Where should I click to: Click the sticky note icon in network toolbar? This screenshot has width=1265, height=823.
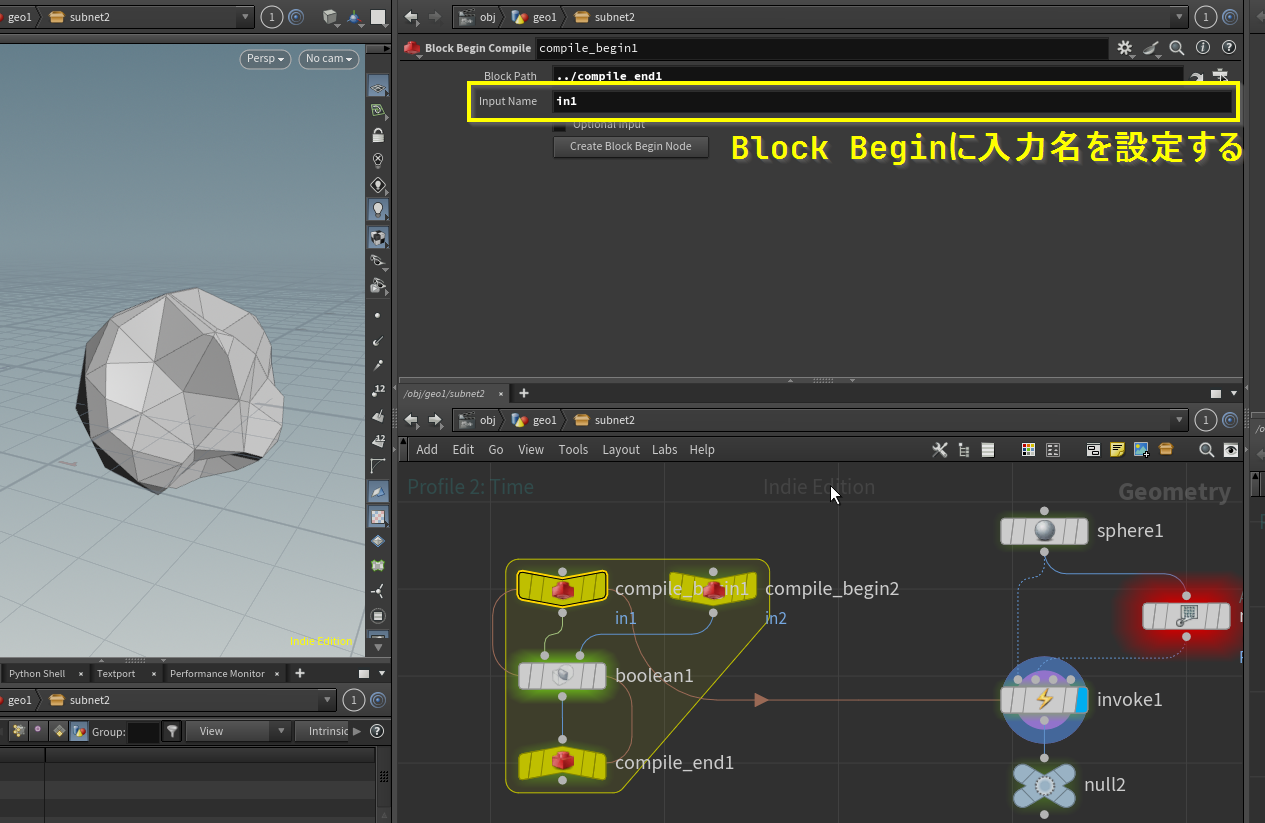[1117, 450]
